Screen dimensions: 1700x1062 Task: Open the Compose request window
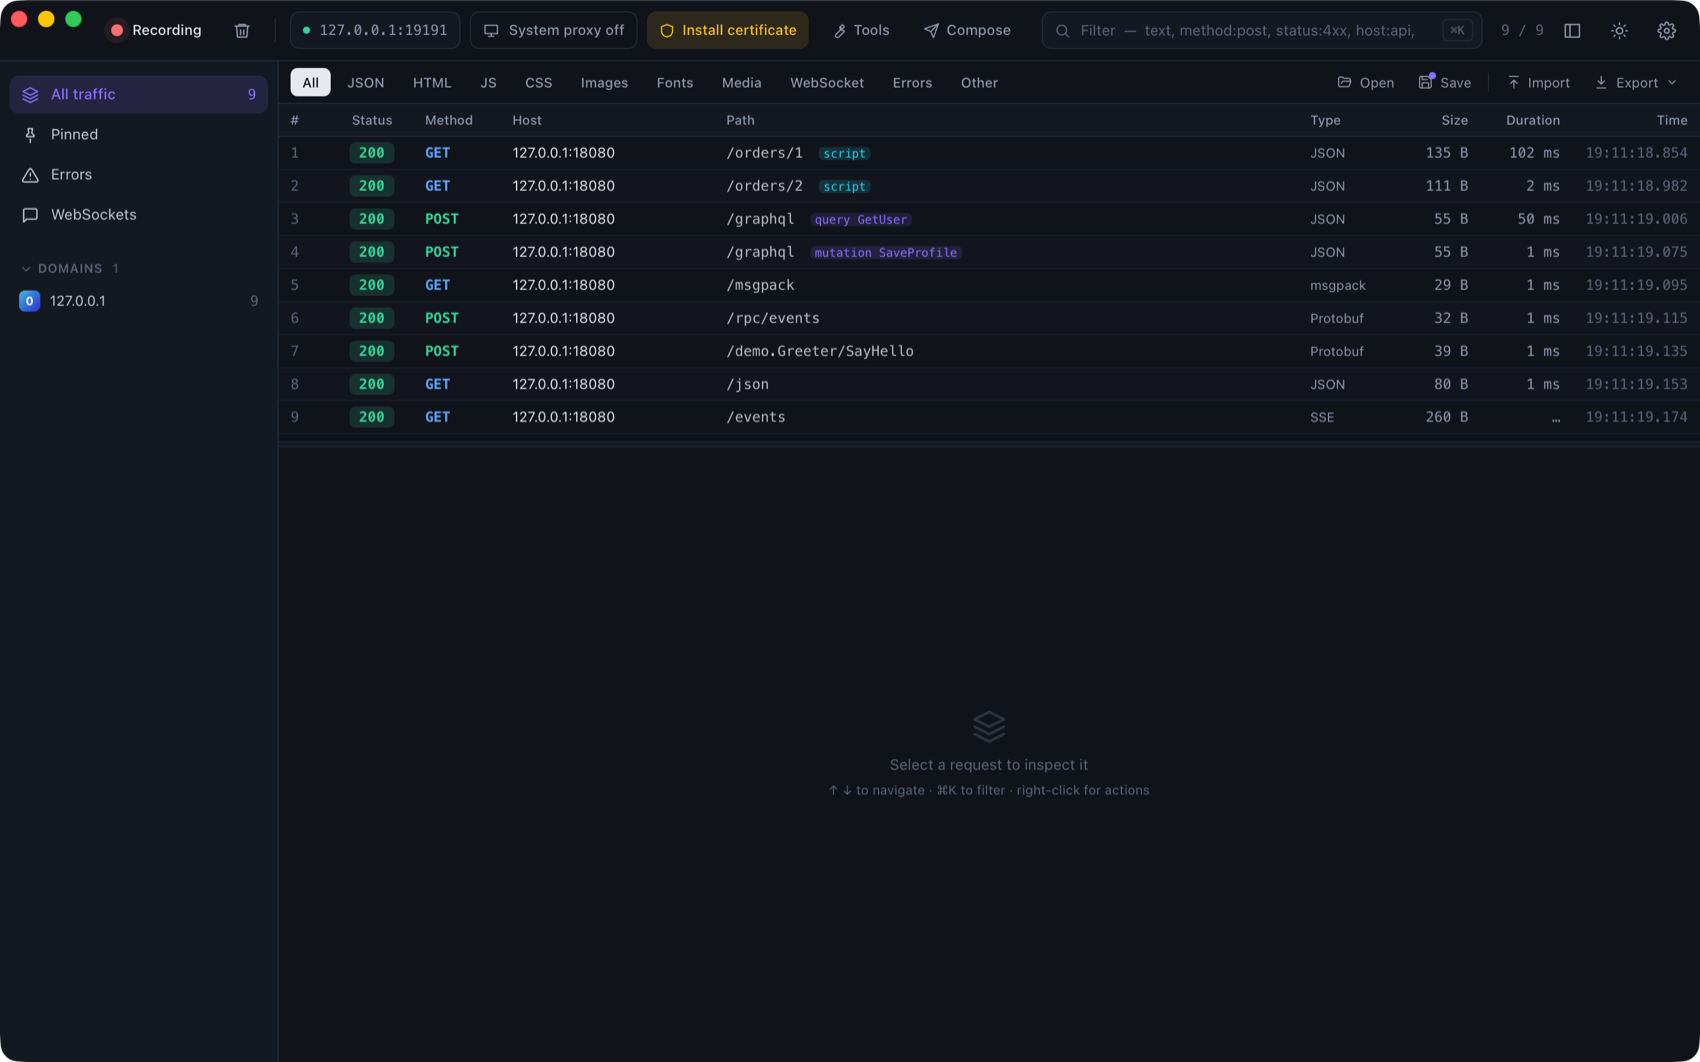tap(967, 30)
